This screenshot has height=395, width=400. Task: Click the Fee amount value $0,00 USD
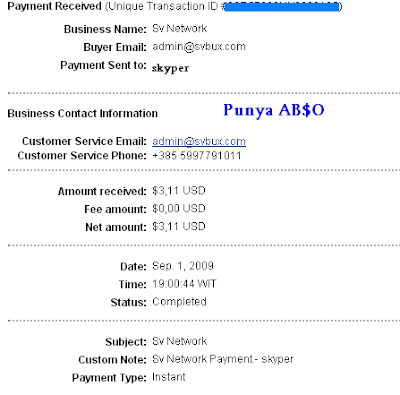pos(179,209)
